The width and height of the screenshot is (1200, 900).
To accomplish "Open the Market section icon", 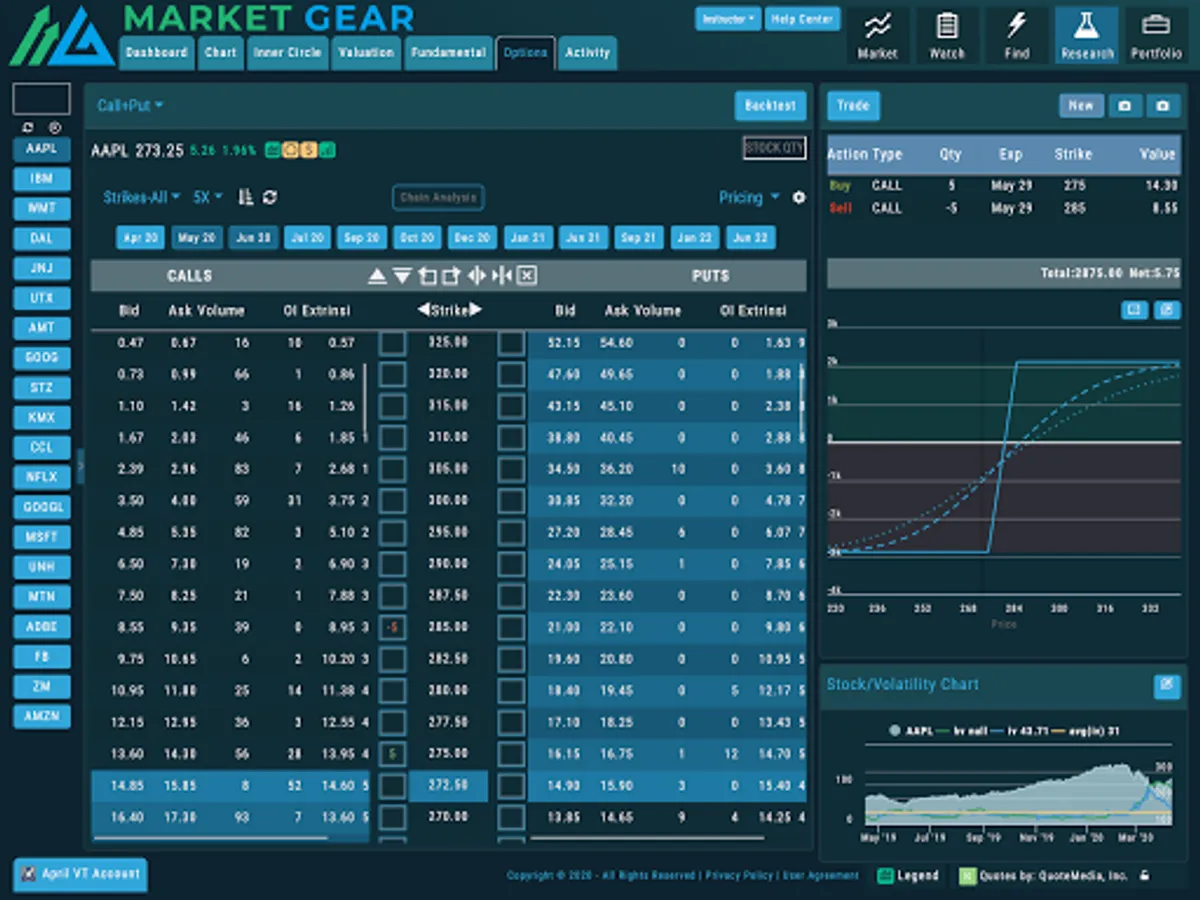I will [x=877, y=36].
